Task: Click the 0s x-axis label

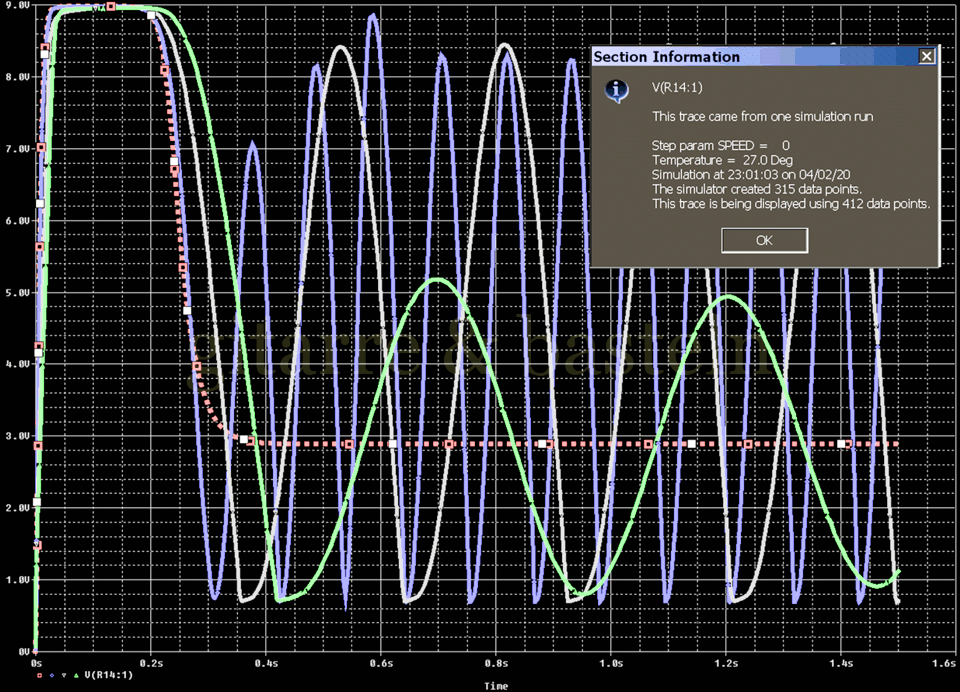Action: [x=36, y=663]
